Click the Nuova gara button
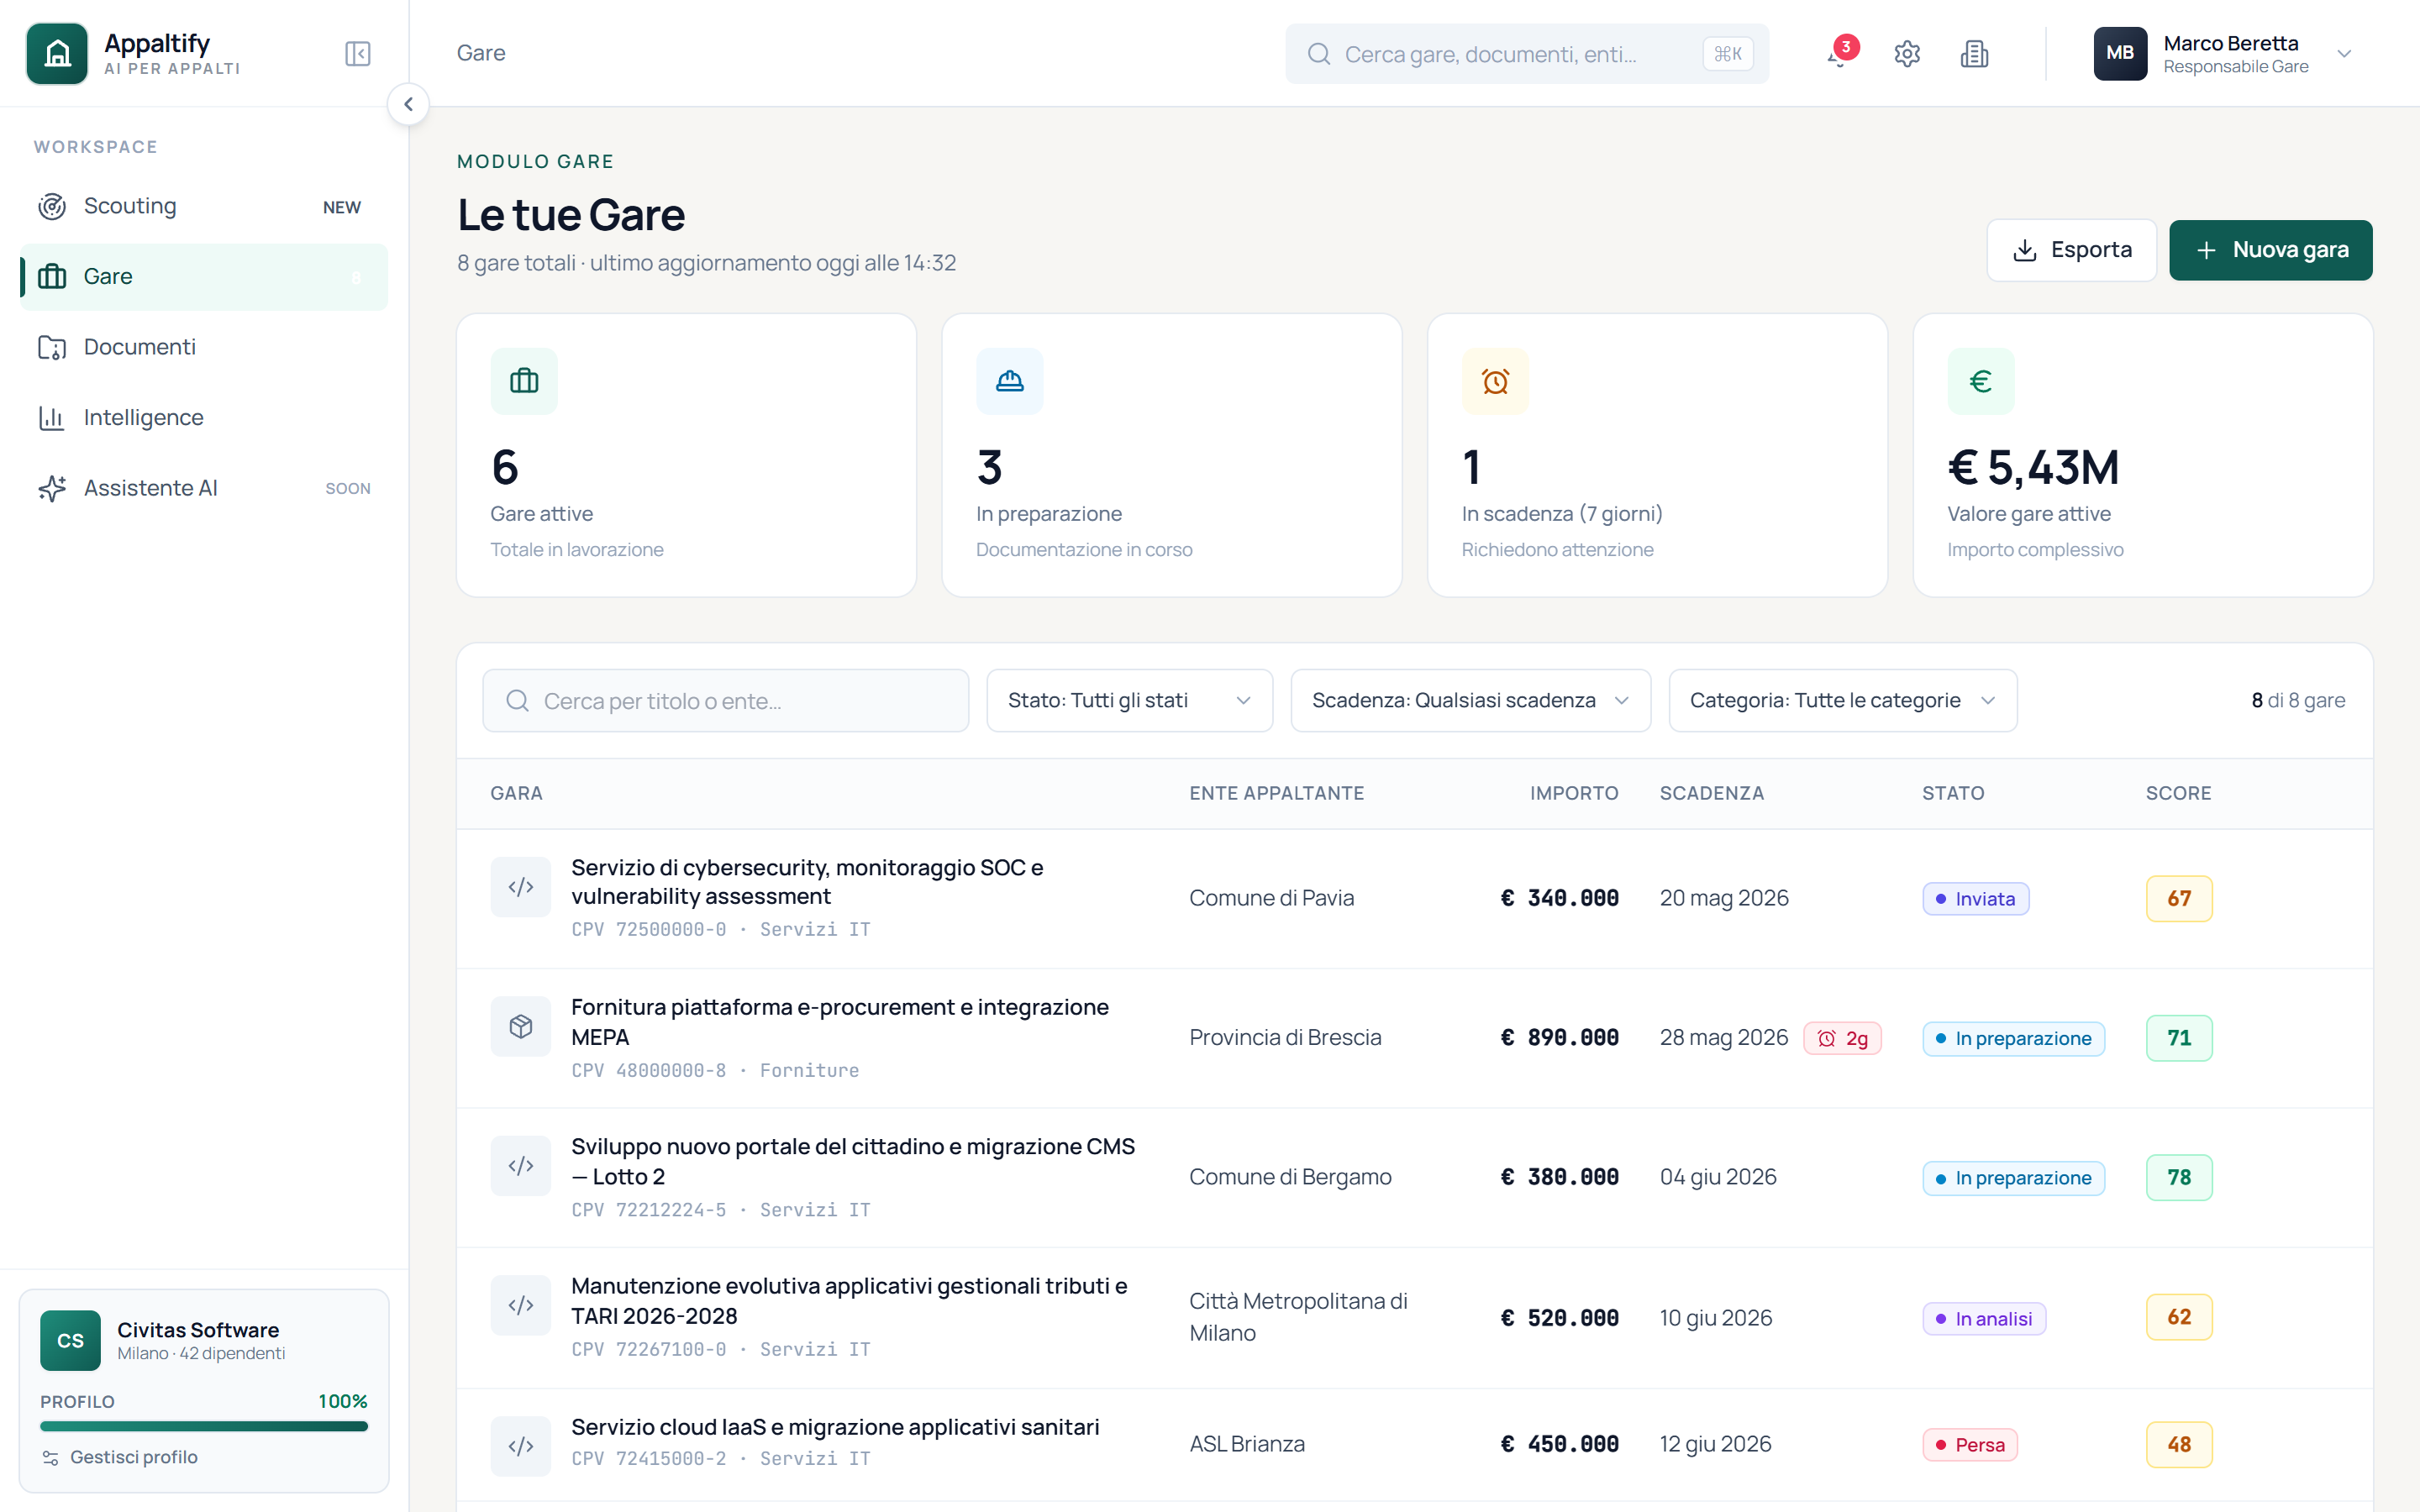The height and width of the screenshot is (1512, 2420). (x=2270, y=250)
